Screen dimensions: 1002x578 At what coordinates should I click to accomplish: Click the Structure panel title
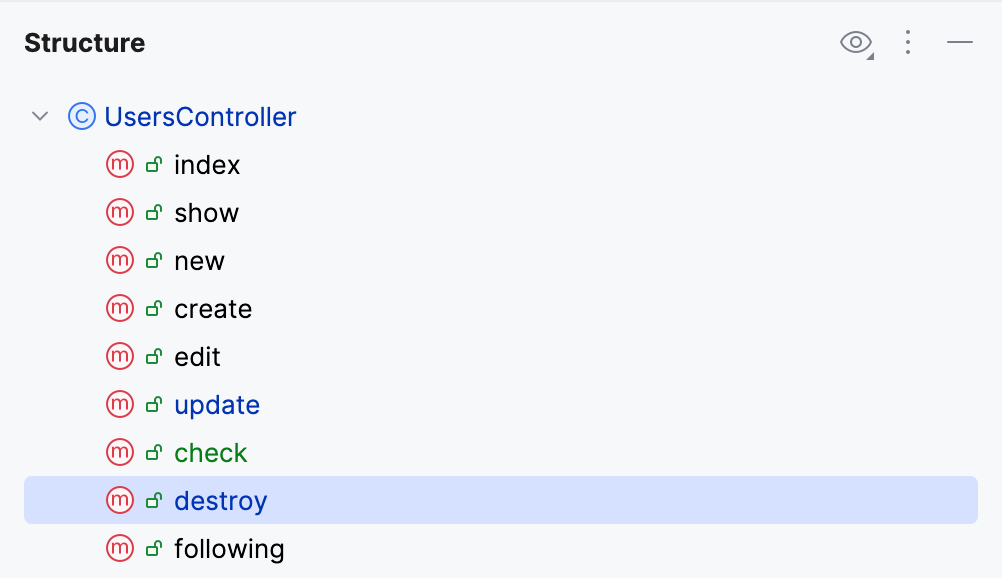click(x=84, y=43)
